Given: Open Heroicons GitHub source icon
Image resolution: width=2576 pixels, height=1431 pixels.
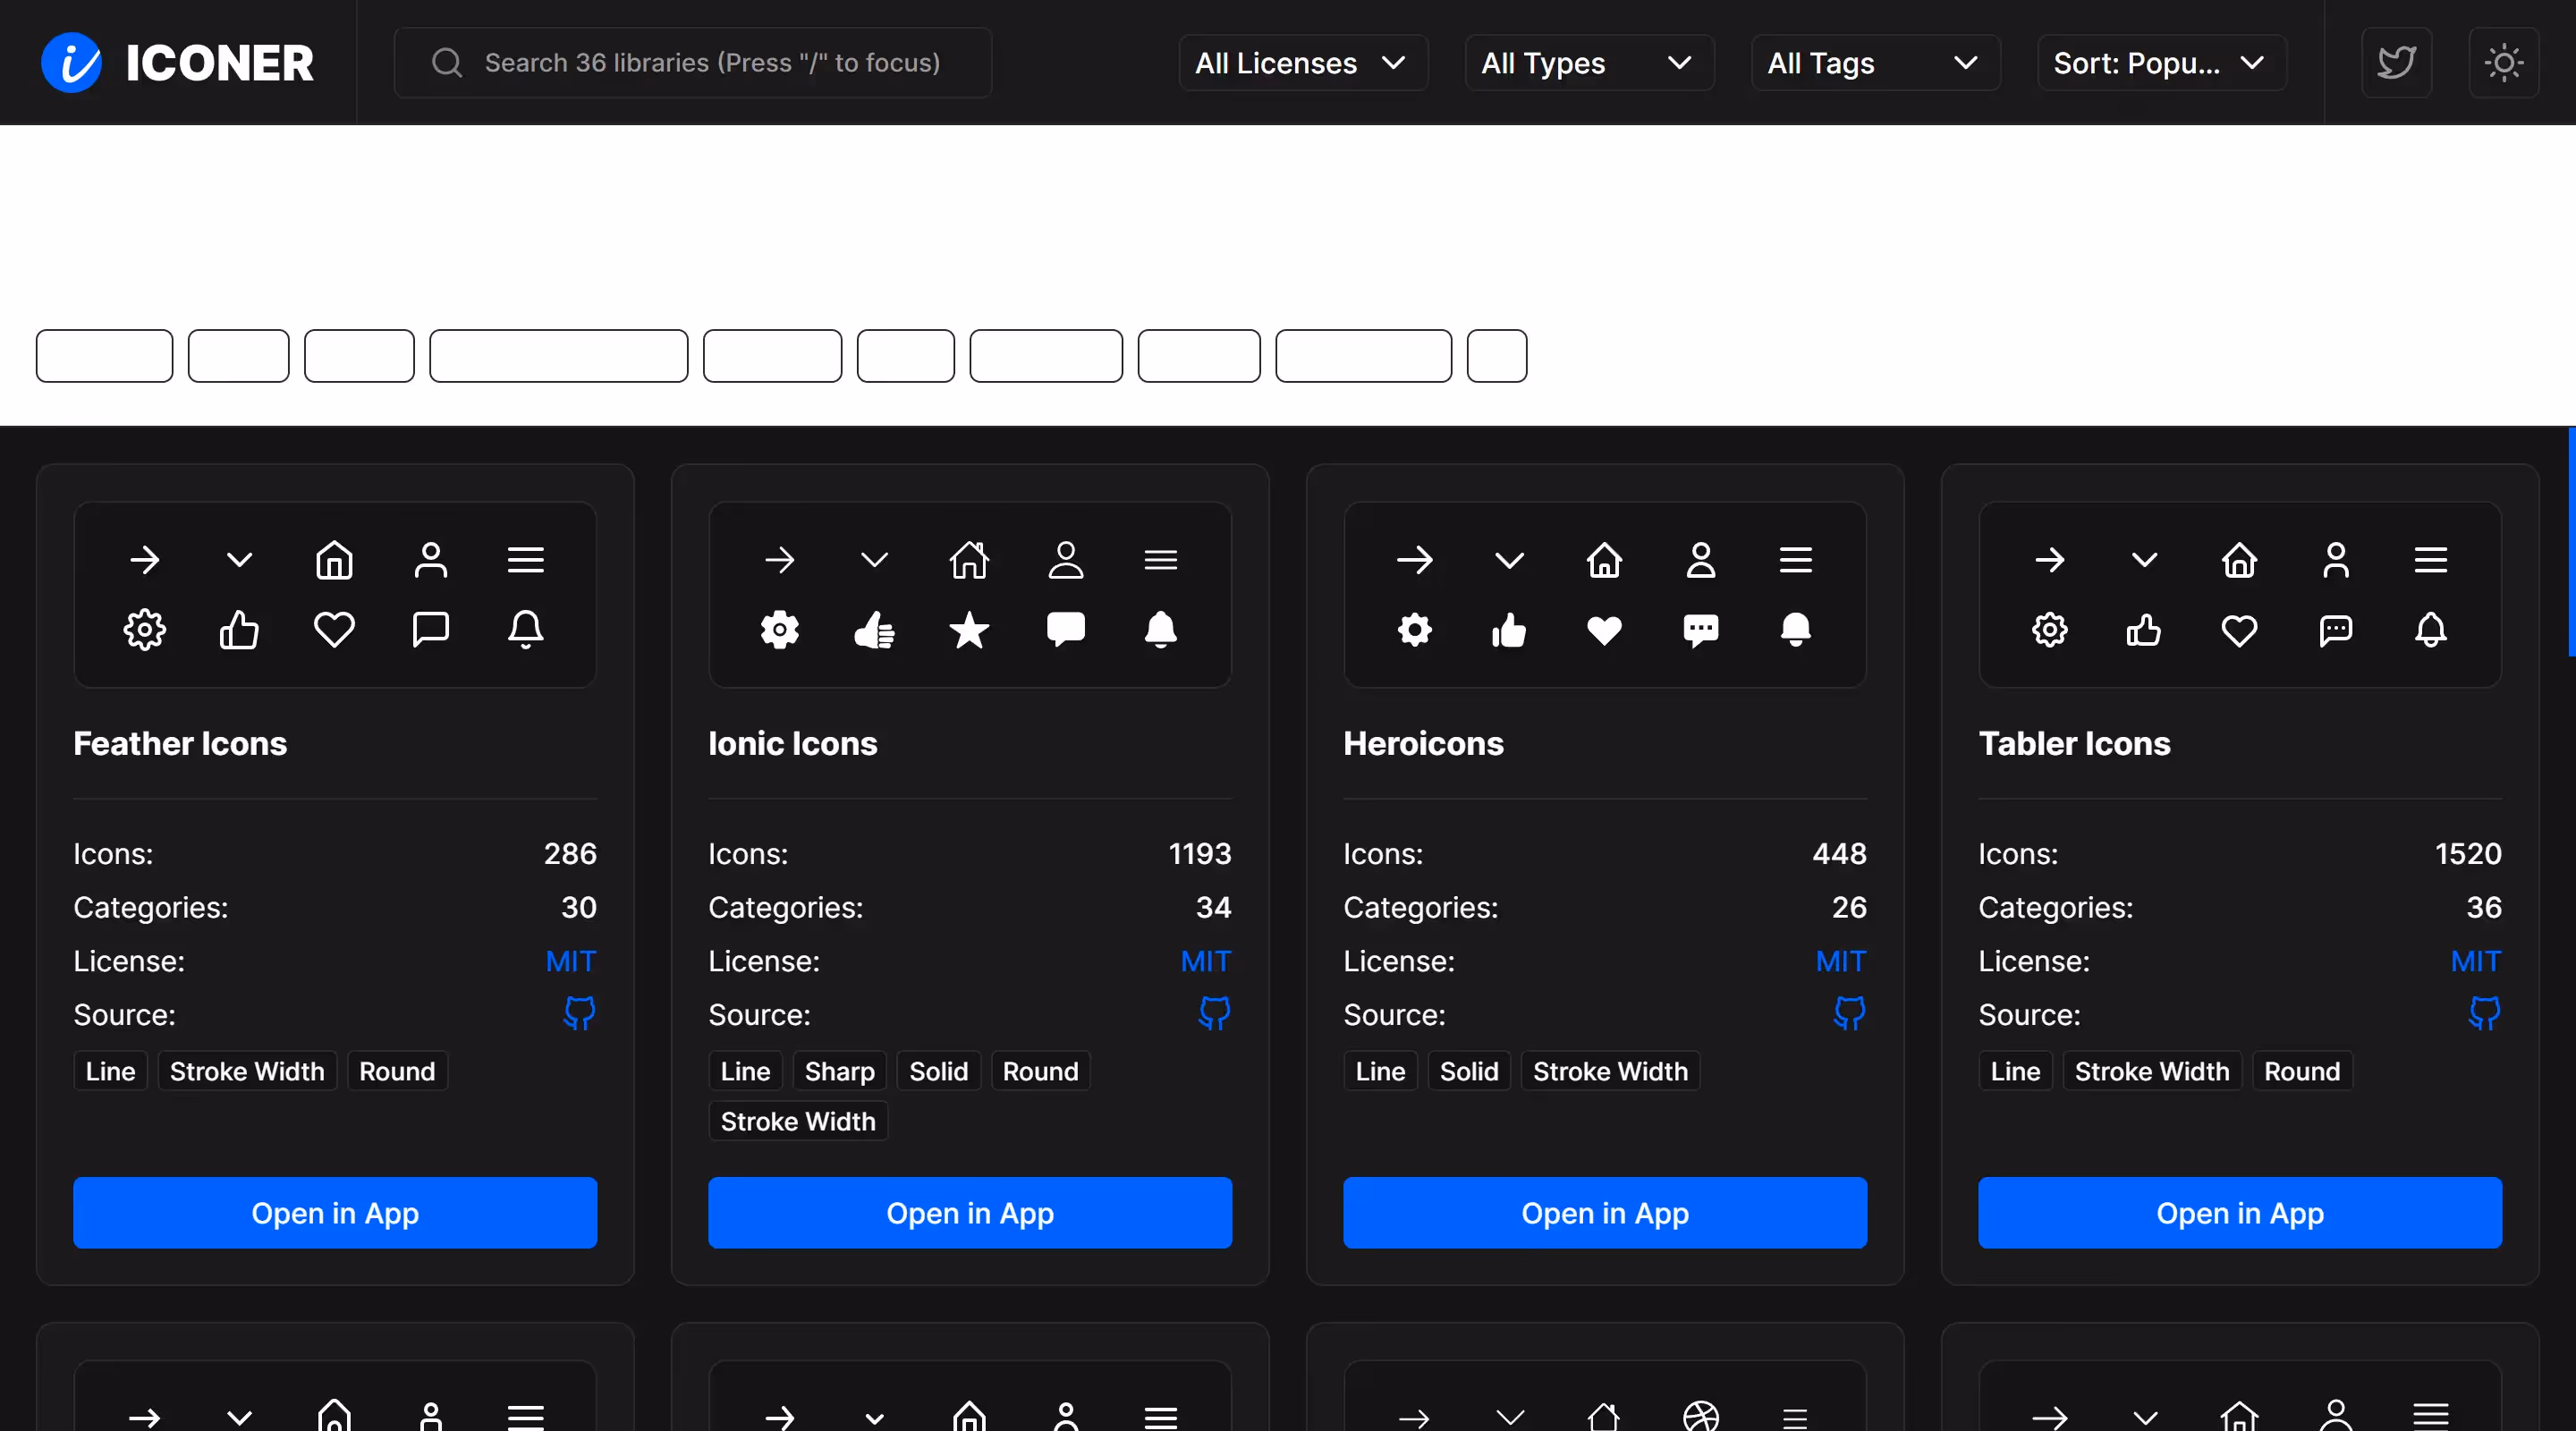Looking at the screenshot, I should (1849, 1013).
